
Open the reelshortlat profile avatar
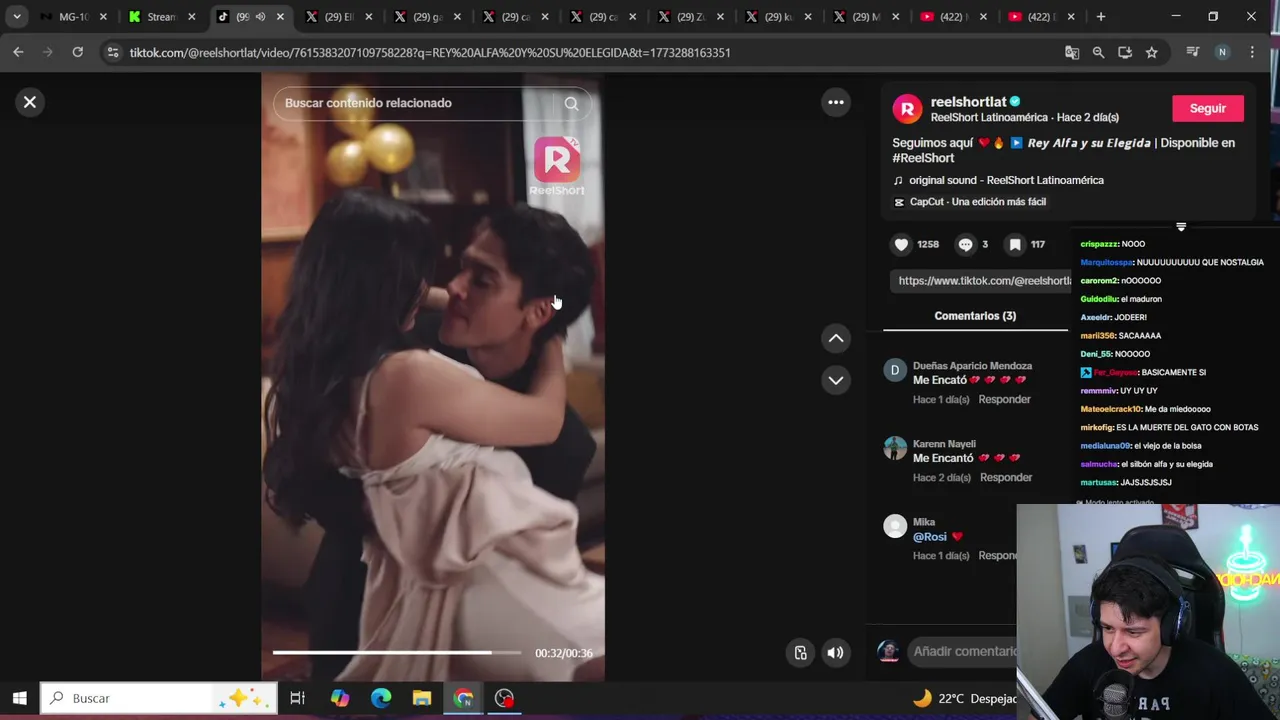click(907, 108)
